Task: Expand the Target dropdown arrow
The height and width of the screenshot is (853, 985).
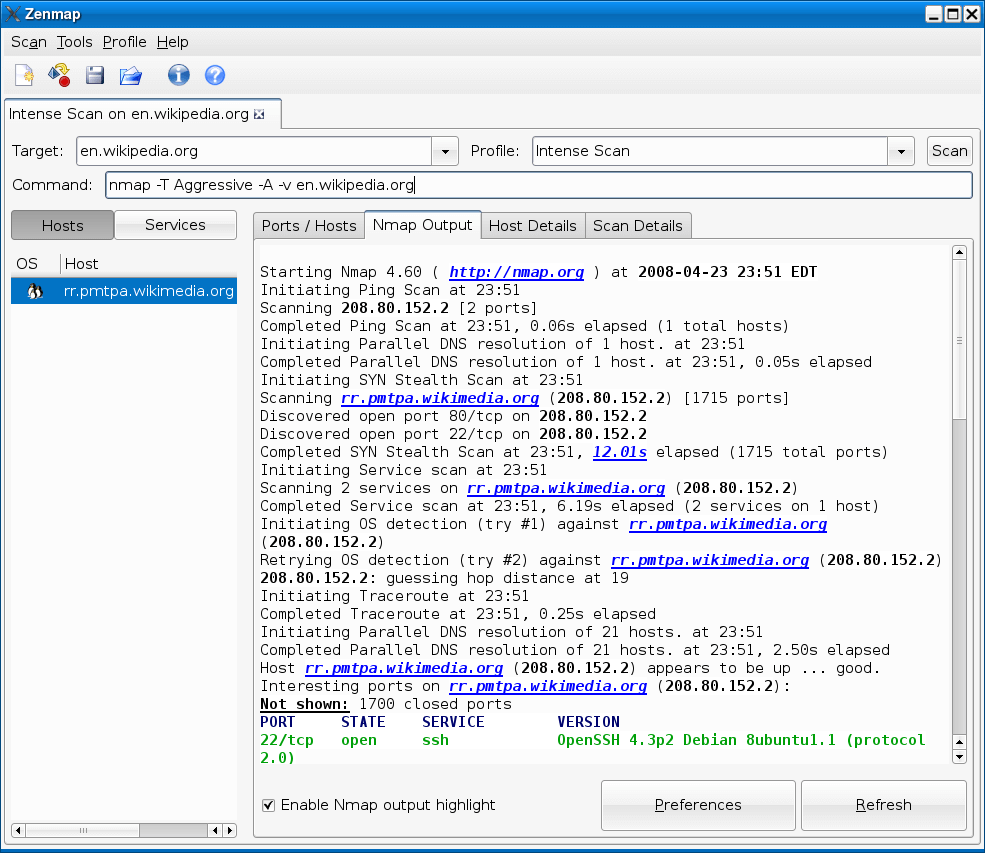Action: click(x=444, y=151)
